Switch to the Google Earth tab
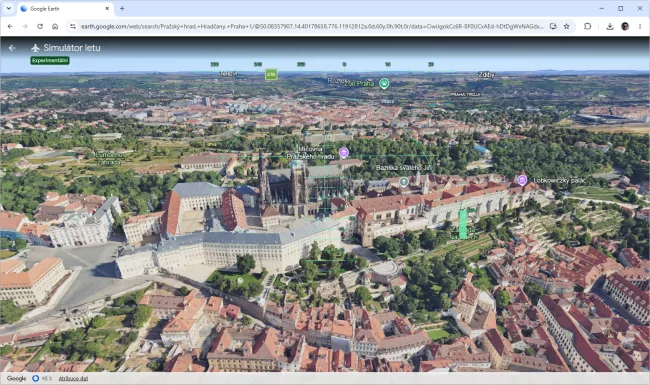This screenshot has width=650, height=385. [64, 9]
